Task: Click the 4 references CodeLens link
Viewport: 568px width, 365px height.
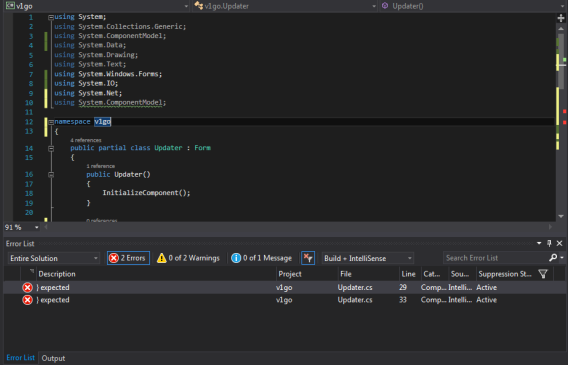Action: [x=86, y=140]
